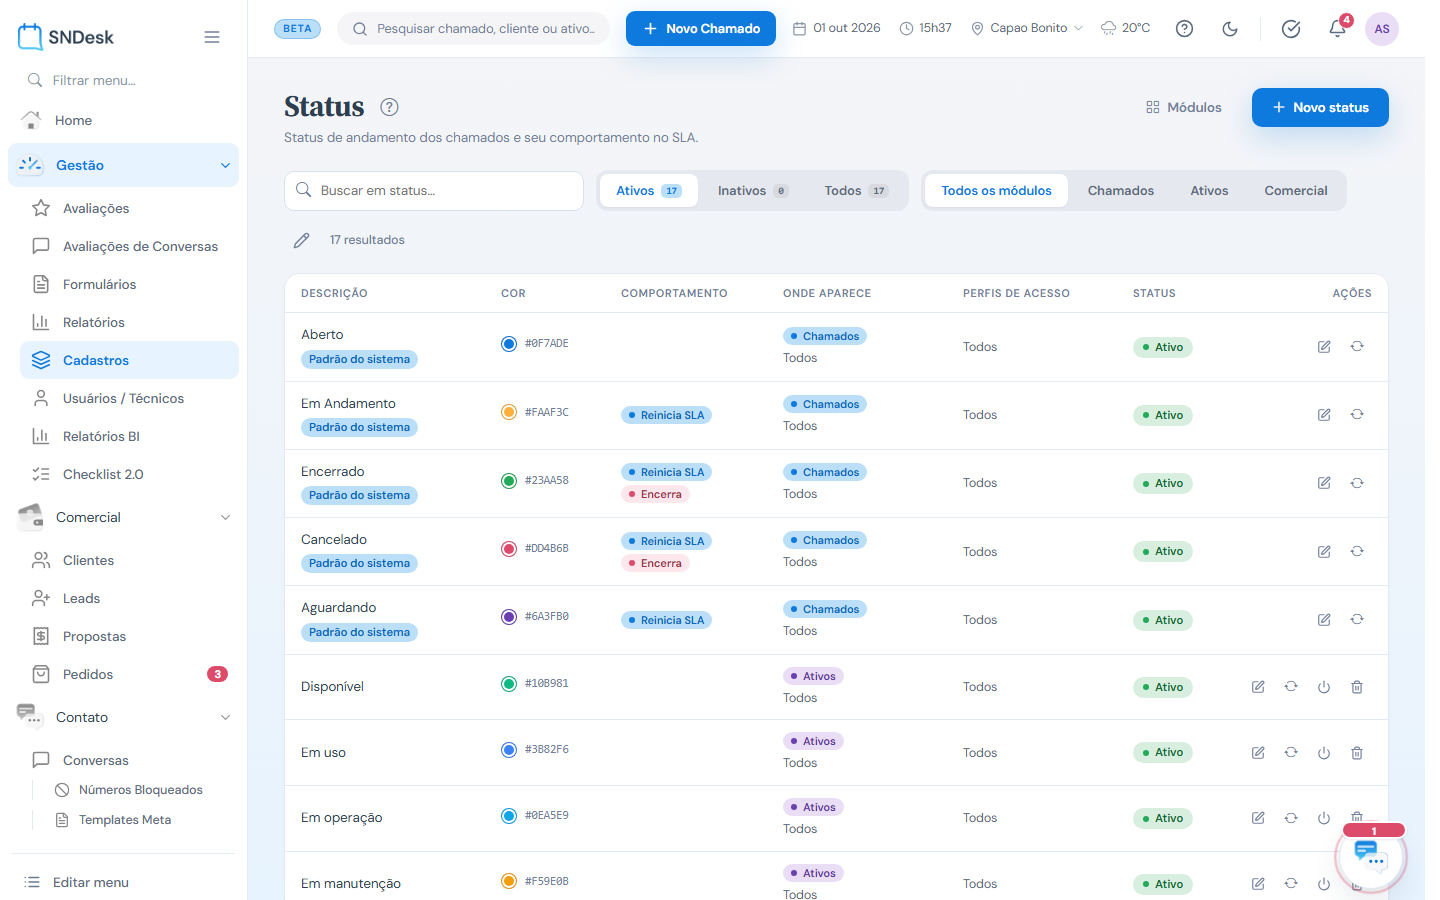Image resolution: width=1440 pixels, height=900 pixels.
Task: Open notifications bell
Action: point(1337,29)
